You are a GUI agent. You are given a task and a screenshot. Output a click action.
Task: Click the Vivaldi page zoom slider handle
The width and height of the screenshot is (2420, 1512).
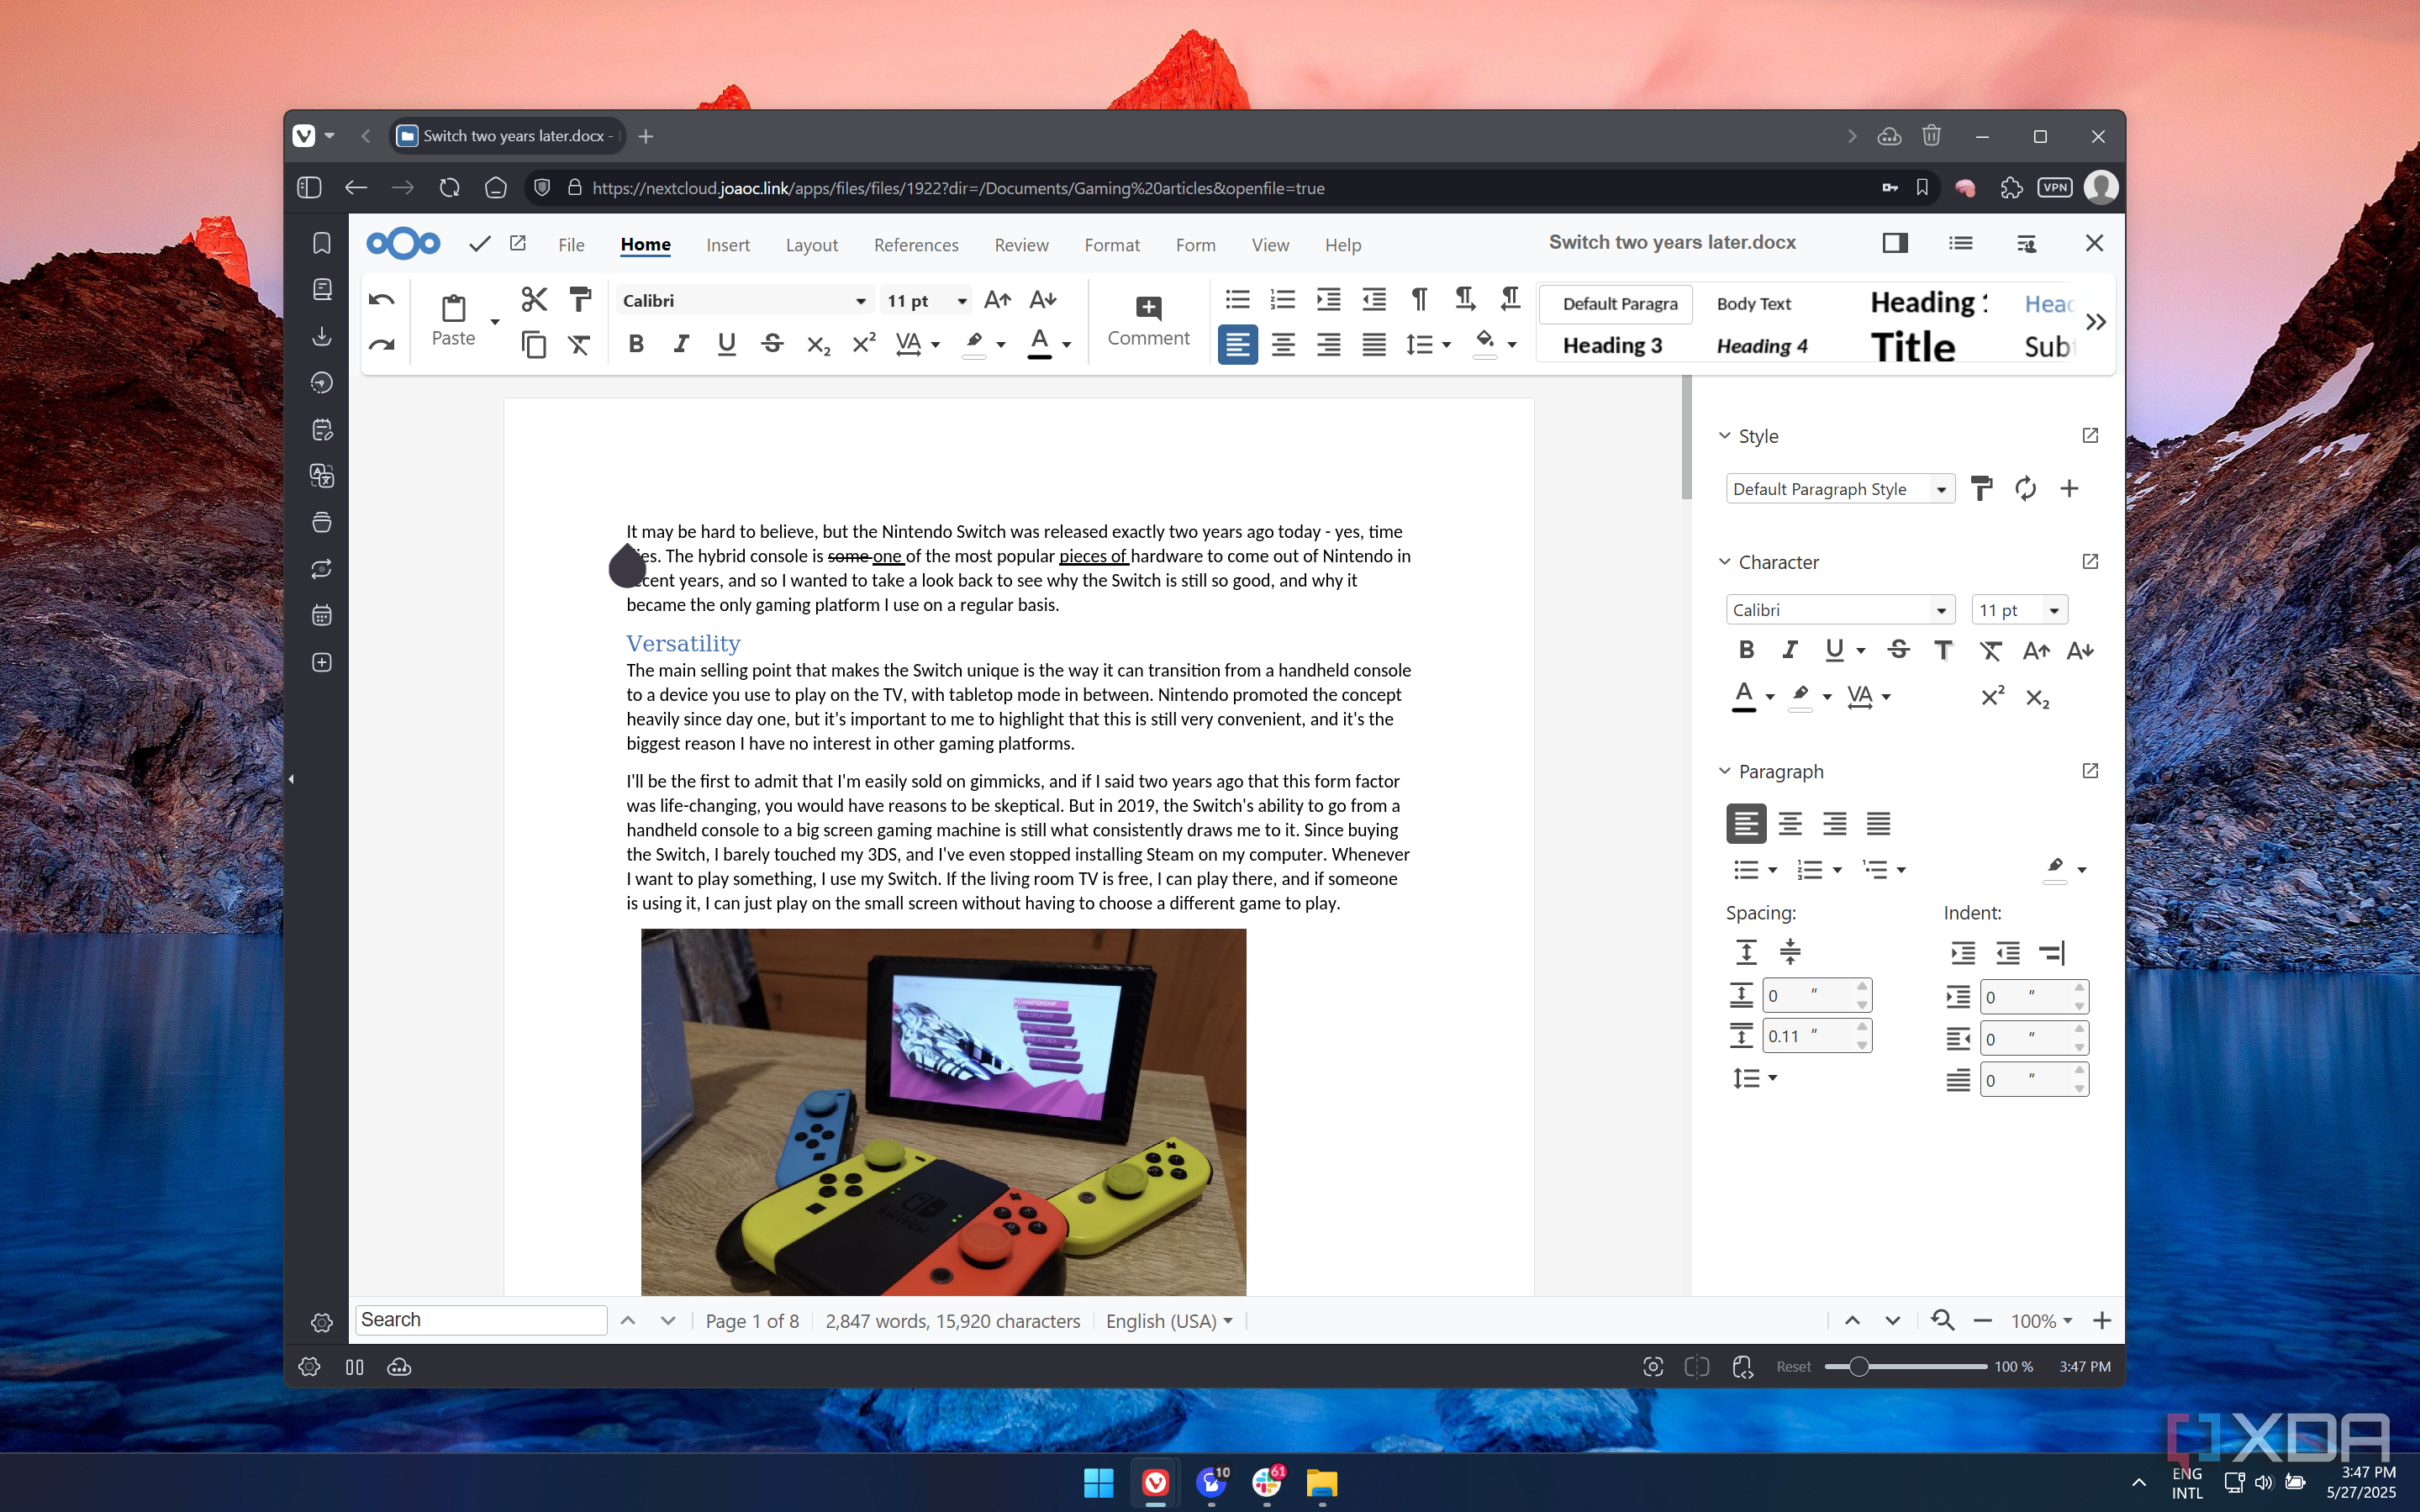tap(1858, 1366)
